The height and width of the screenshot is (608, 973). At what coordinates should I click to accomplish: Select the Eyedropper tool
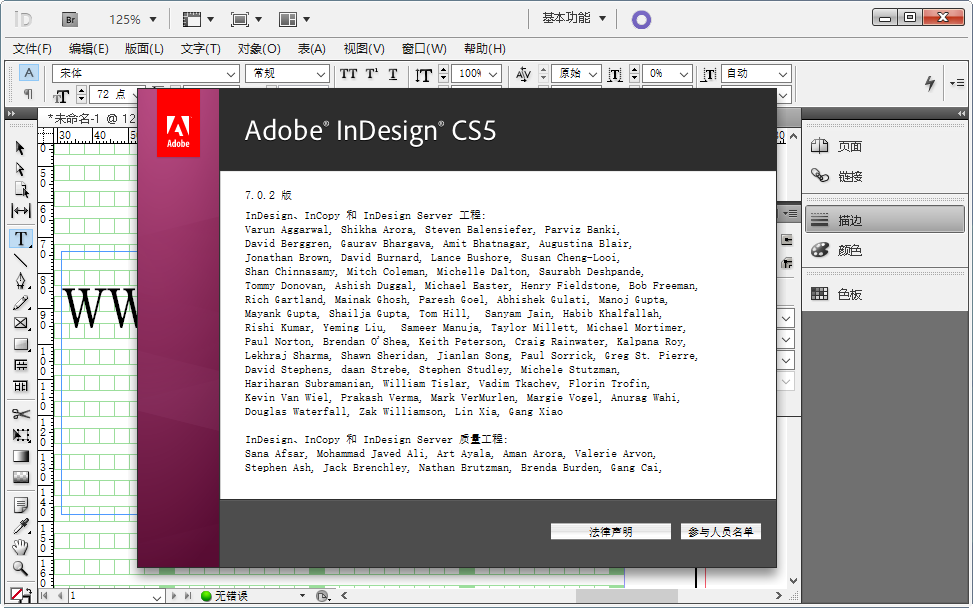(20, 526)
